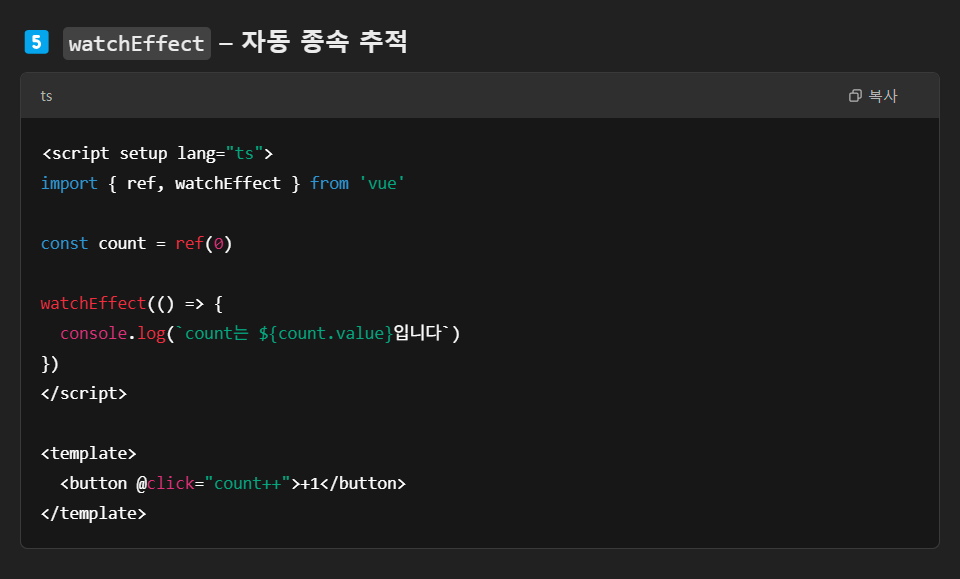Viewport: 960px width, 579px height.
Task: Click the ${count.value} template expression
Action: point(326,334)
